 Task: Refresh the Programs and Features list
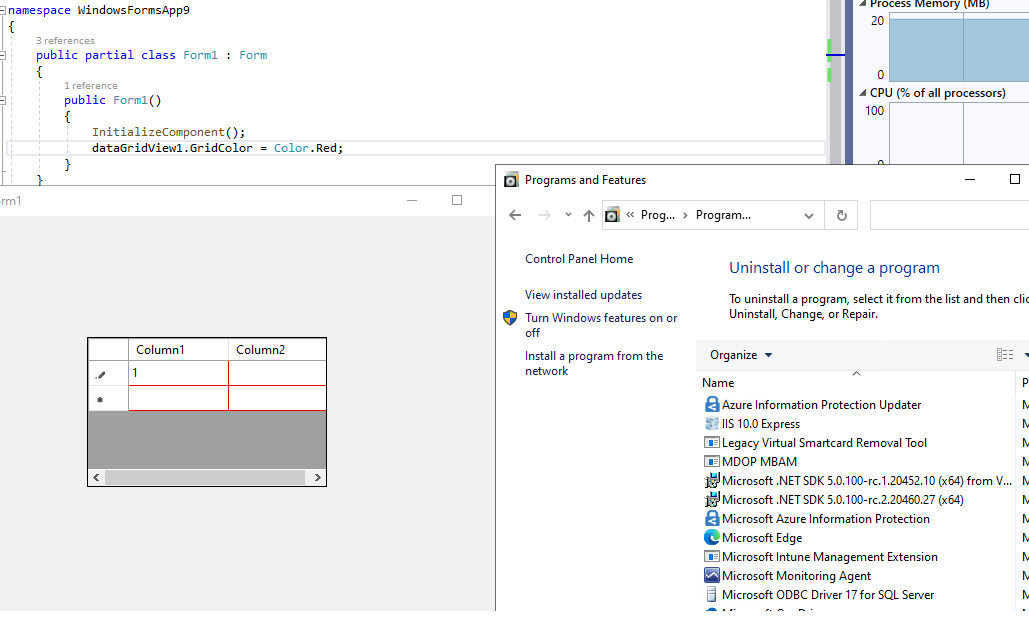pos(841,215)
